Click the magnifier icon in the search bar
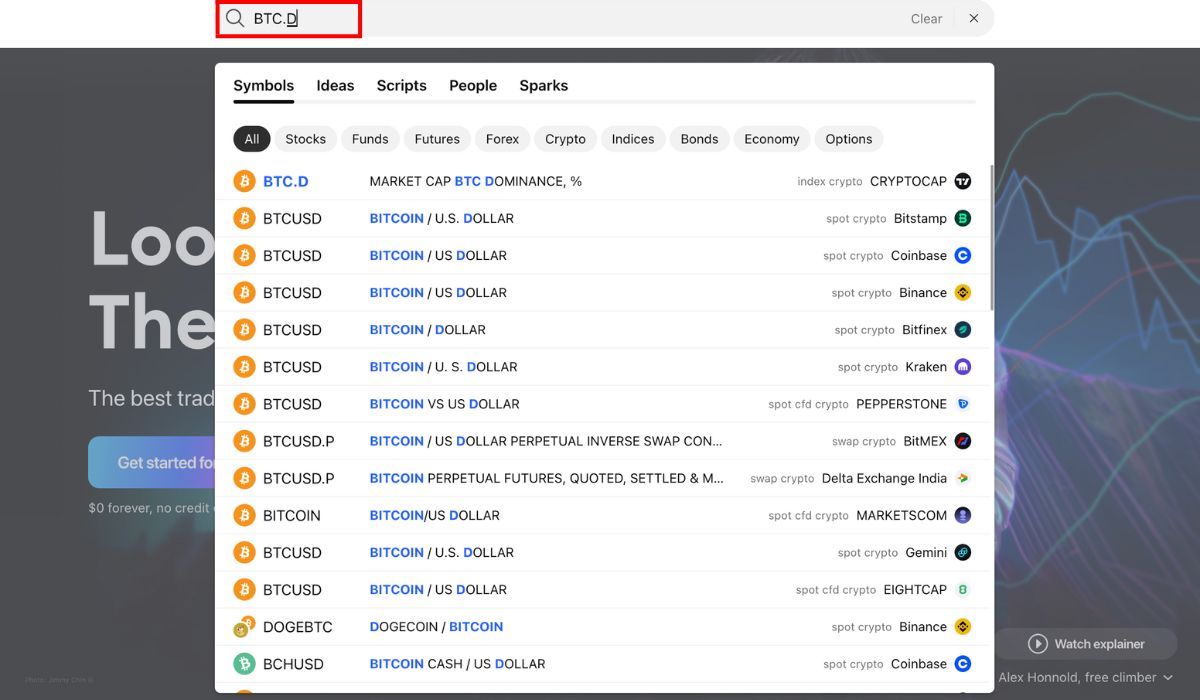This screenshot has width=1200, height=700. 235,19
